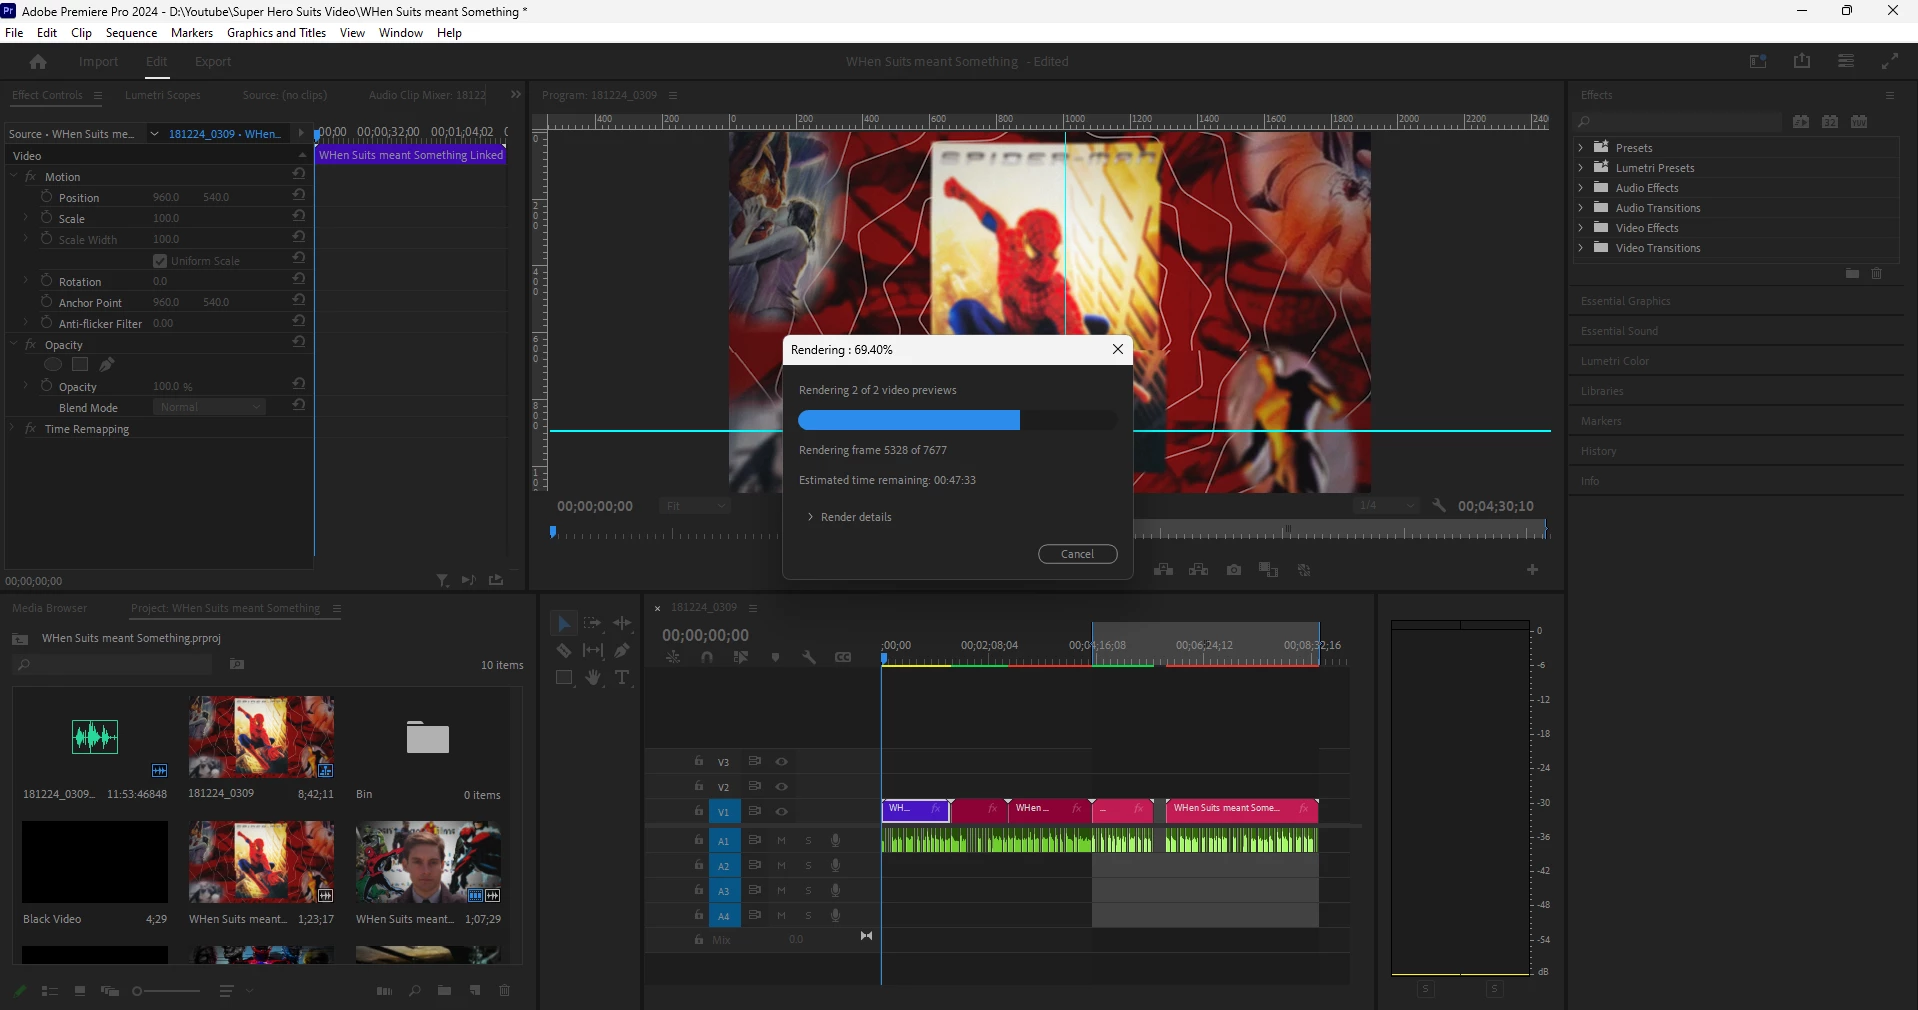Select the Ripple Edit tool
Image resolution: width=1918 pixels, height=1010 pixels.
622,623
